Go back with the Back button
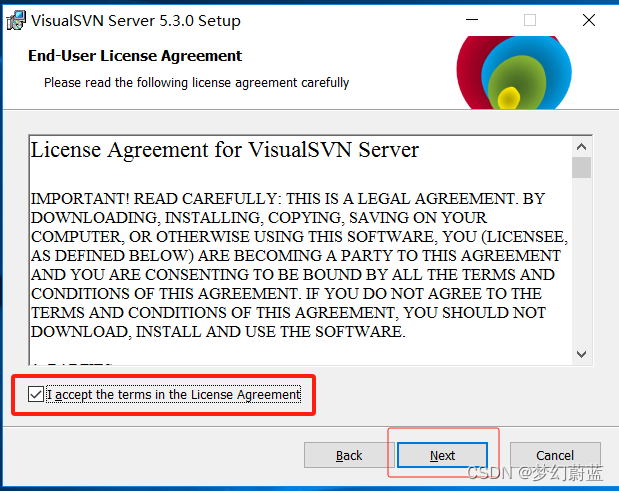 pos(349,455)
